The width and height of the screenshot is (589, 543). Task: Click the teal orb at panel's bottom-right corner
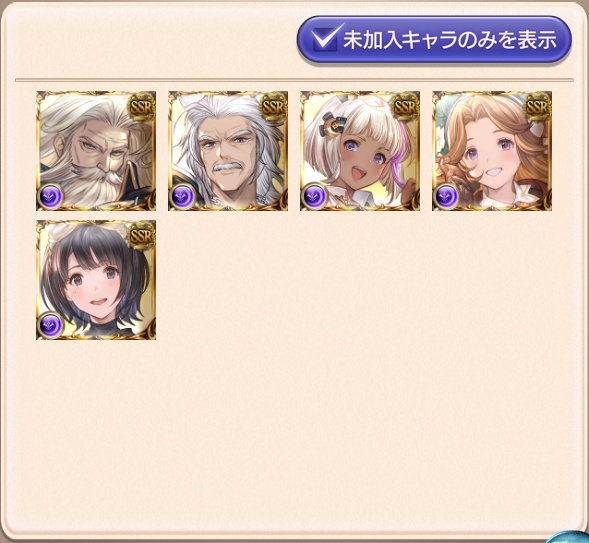[x=569, y=537]
